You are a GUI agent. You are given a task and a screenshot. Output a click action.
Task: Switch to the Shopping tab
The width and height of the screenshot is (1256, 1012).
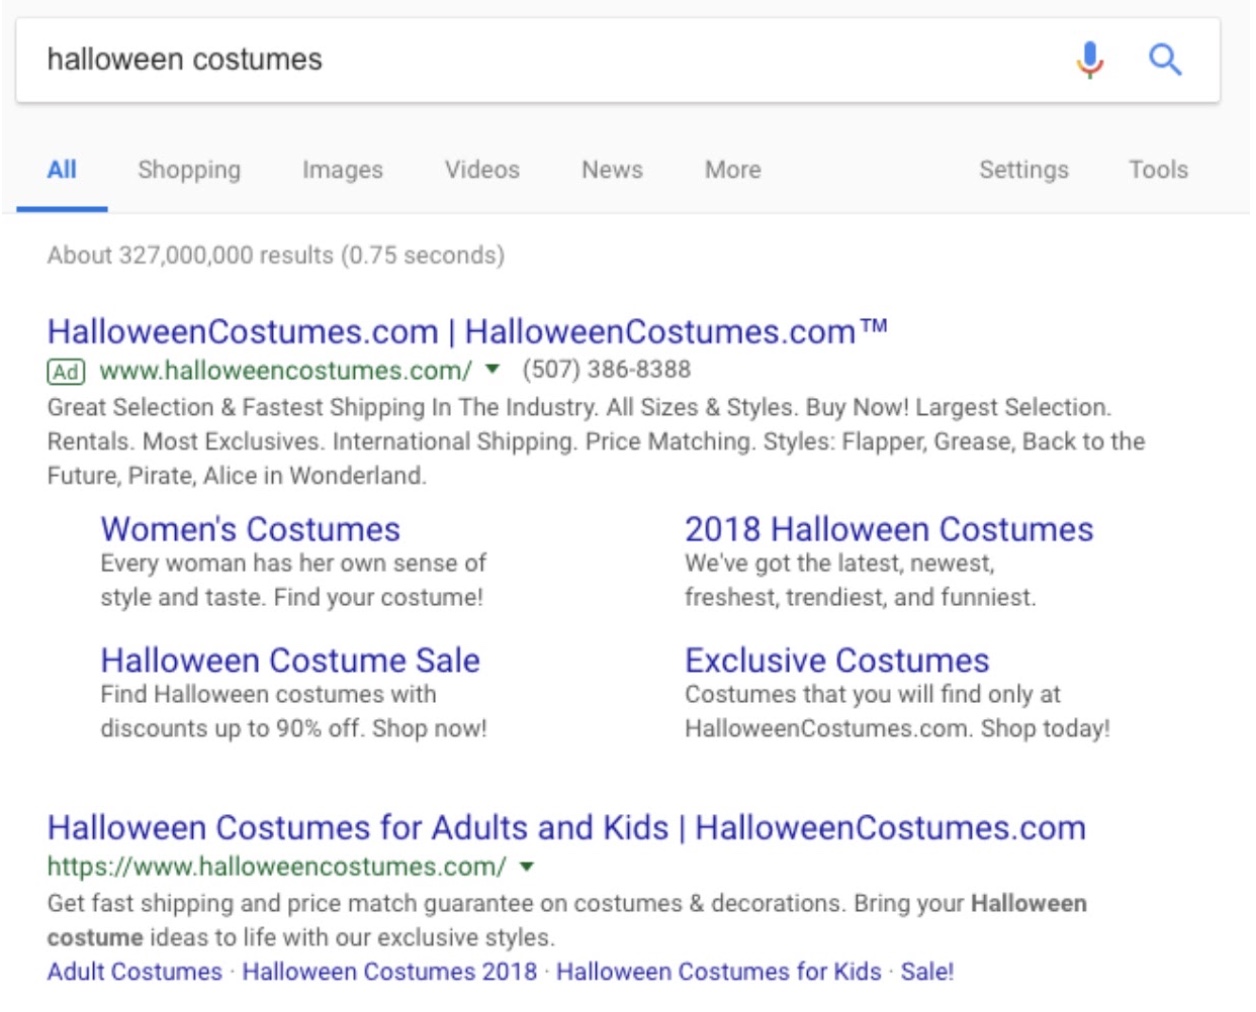pyautogui.click(x=189, y=170)
